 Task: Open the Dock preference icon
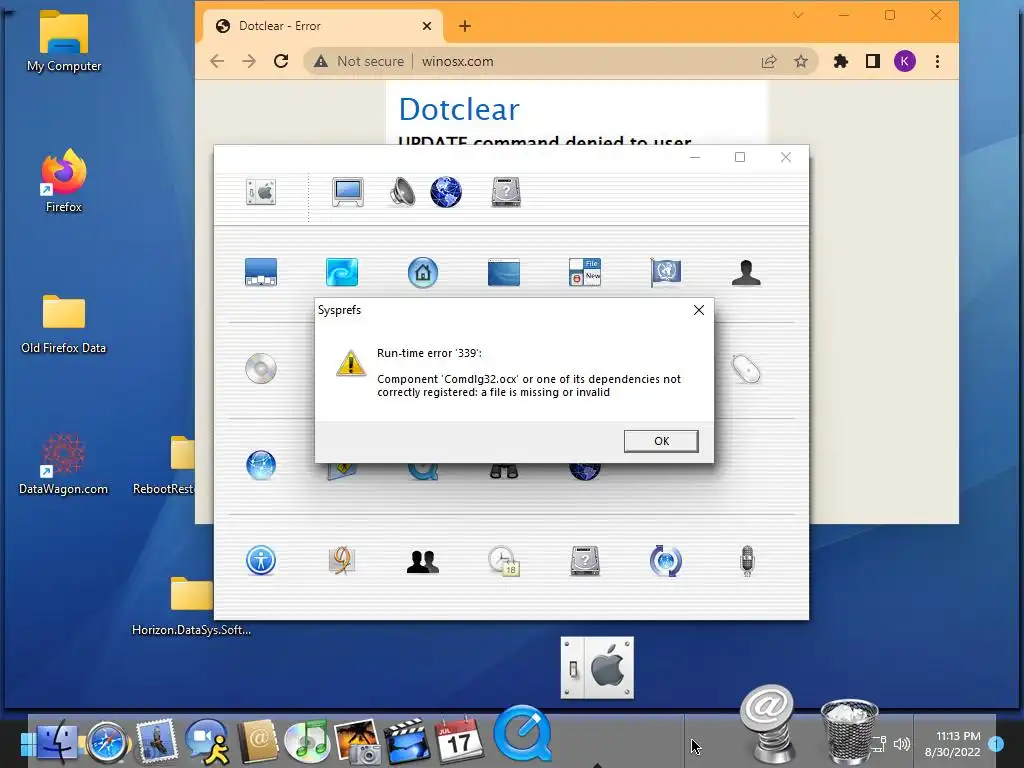[261, 272]
